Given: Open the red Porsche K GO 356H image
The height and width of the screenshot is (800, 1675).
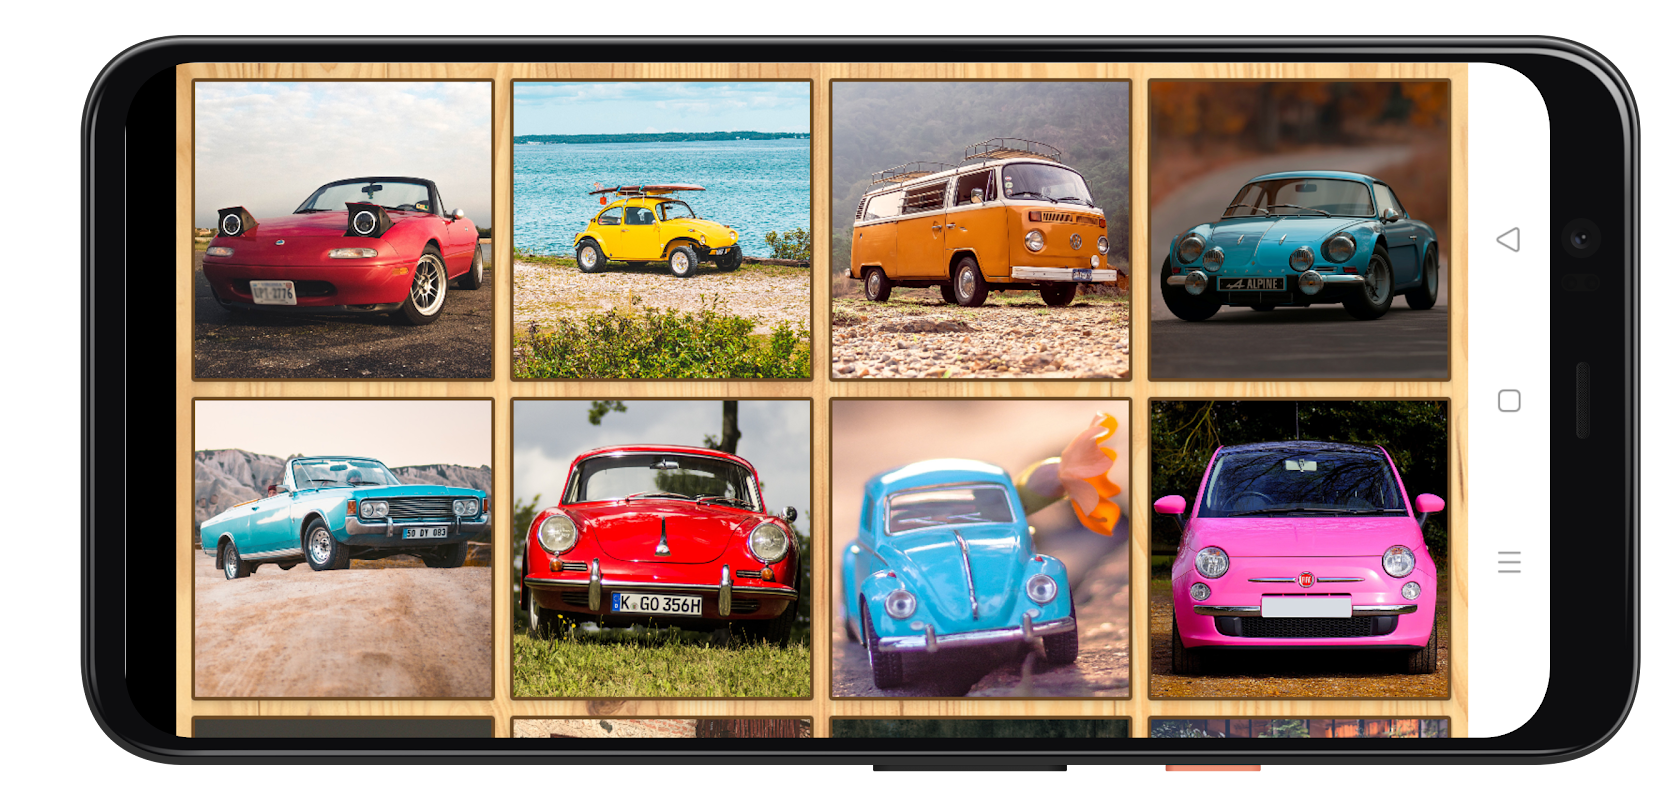Looking at the screenshot, I should (x=661, y=549).
